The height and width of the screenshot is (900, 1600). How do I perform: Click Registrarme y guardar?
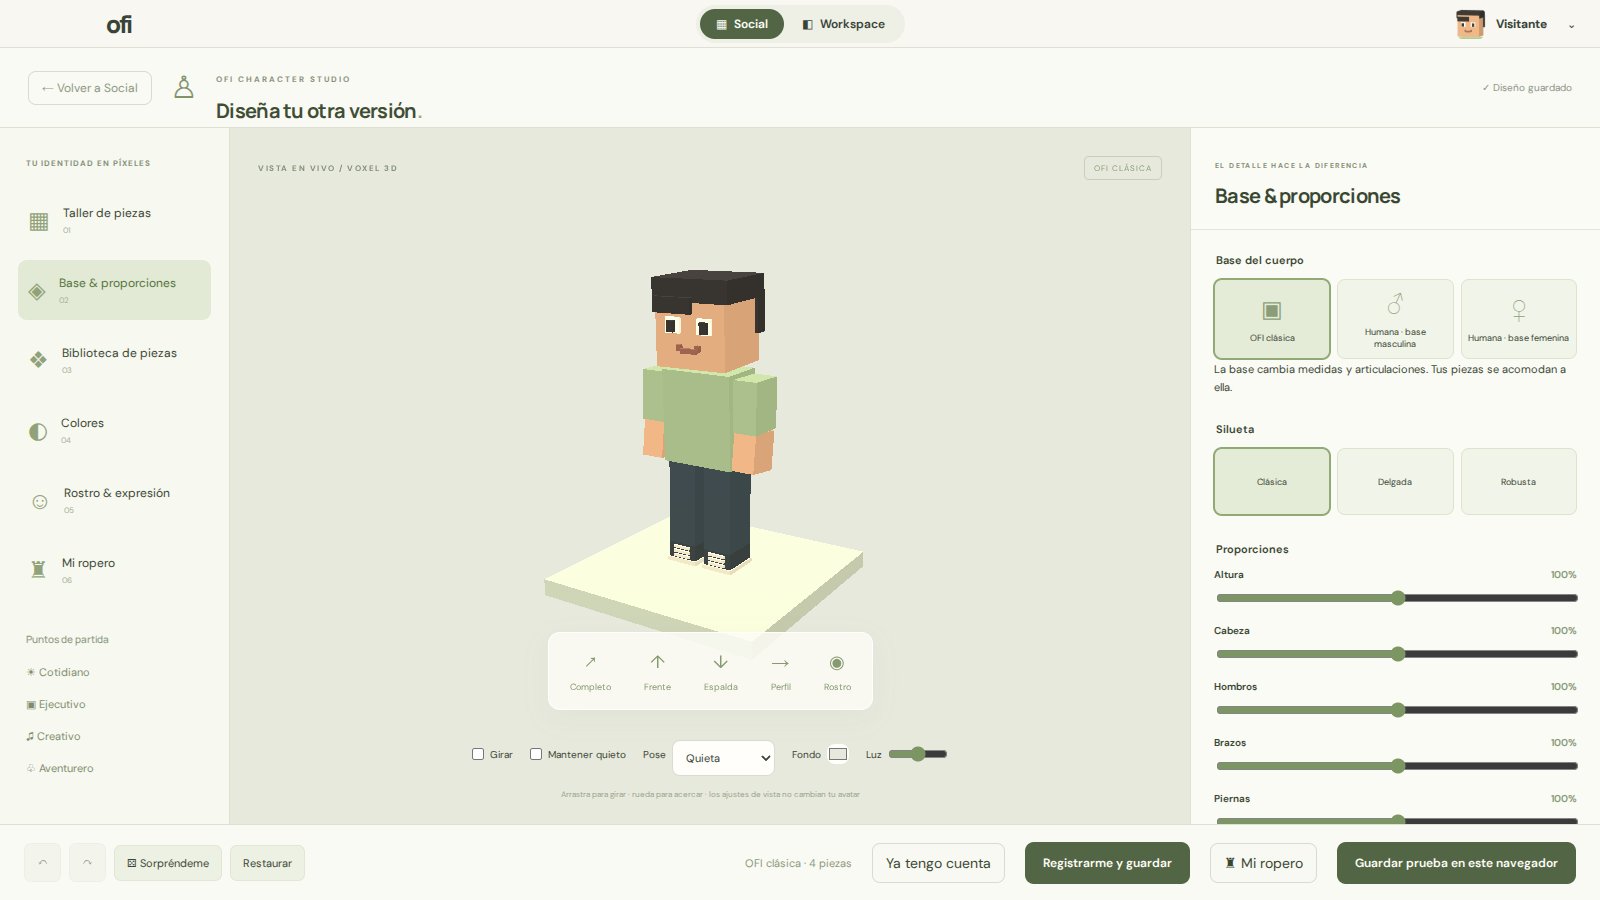1107,863
